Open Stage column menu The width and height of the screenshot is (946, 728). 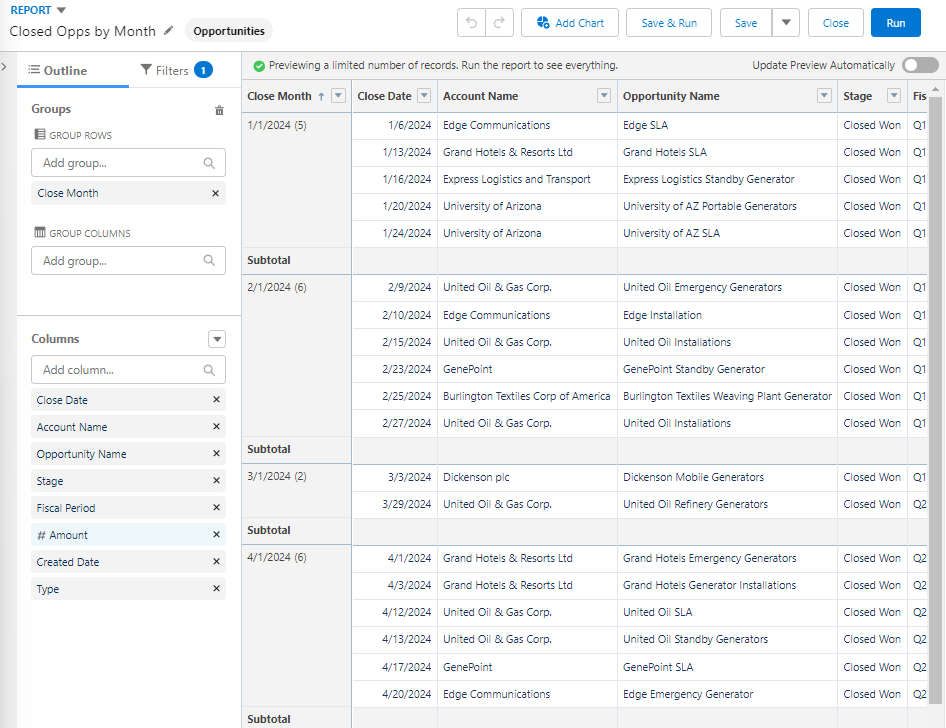[x=894, y=96]
